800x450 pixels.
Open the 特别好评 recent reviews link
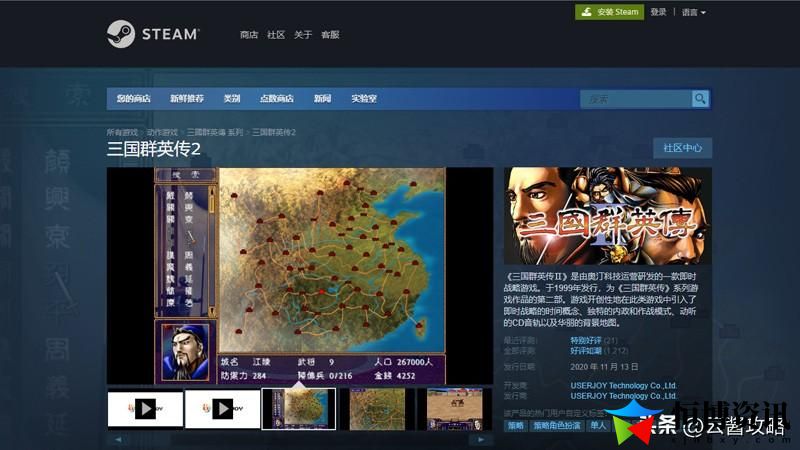click(586, 340)
